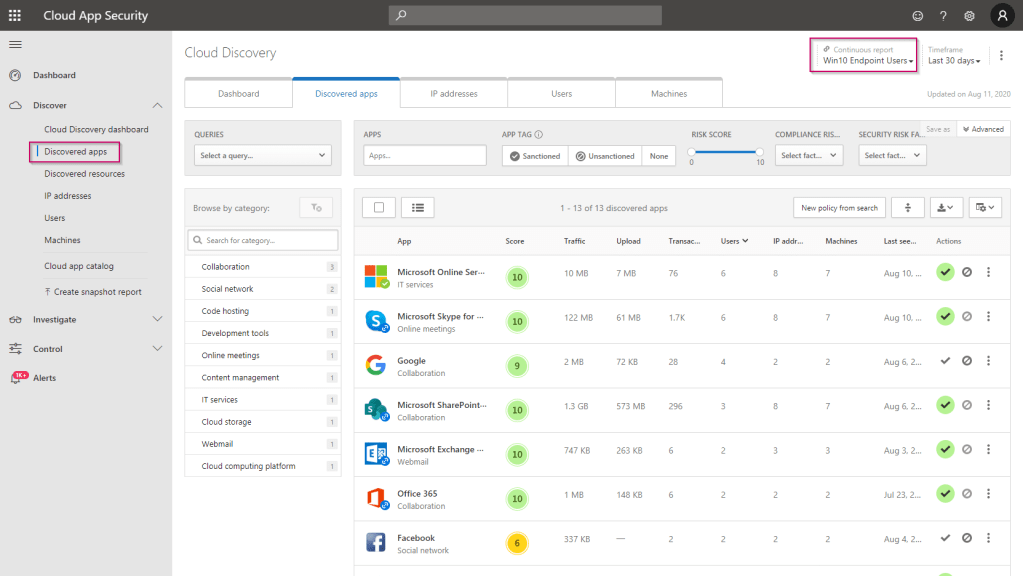Click New policy from search button
Viewport: 1023px width, 576px height.
[838, 208]
